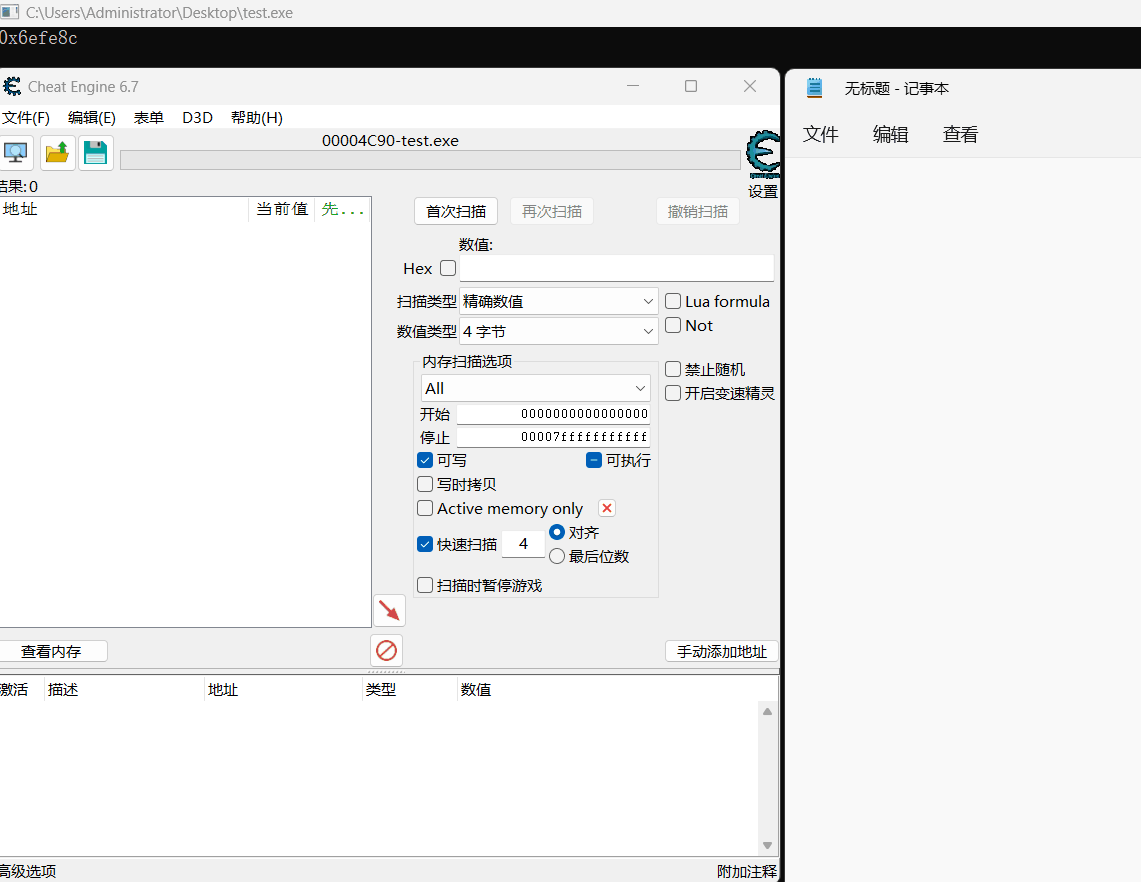This screenshot has height=882, width=1141.
Task: Click the 地址 column header in results
Action: tap(124, 210)
